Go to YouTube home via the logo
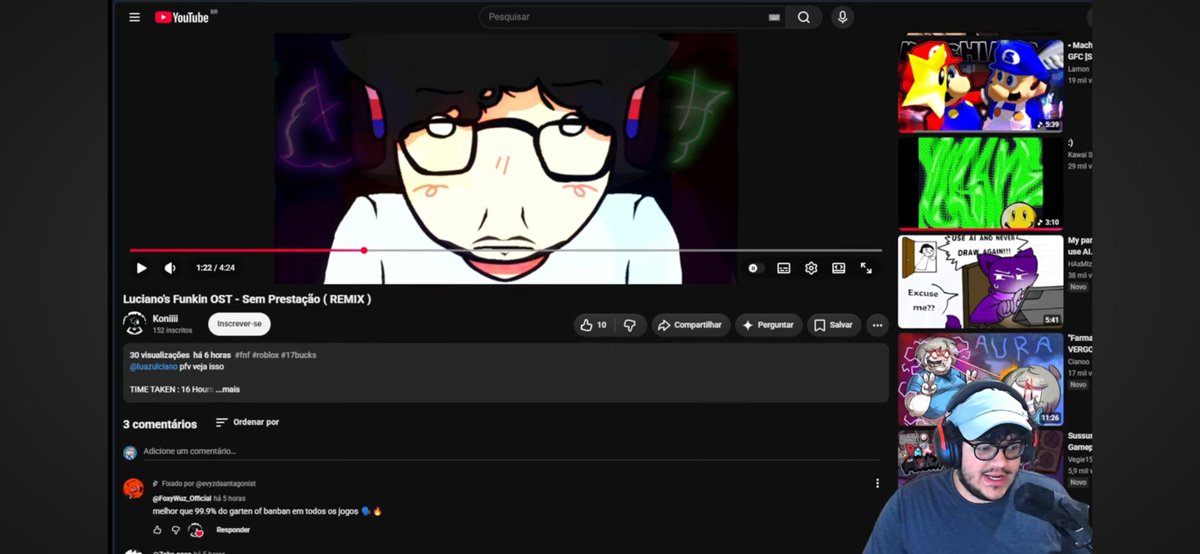This screenshot has width=1200, height=554. point(181,17)
